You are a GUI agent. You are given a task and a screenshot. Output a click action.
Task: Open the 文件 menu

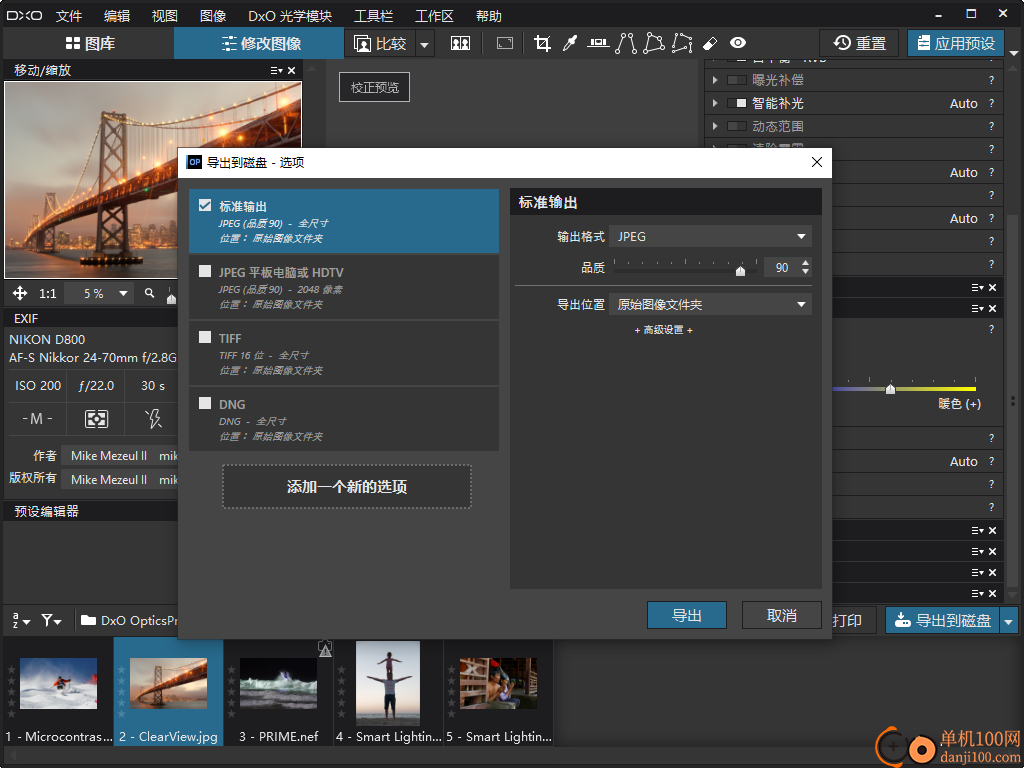[x=69, y=16]
